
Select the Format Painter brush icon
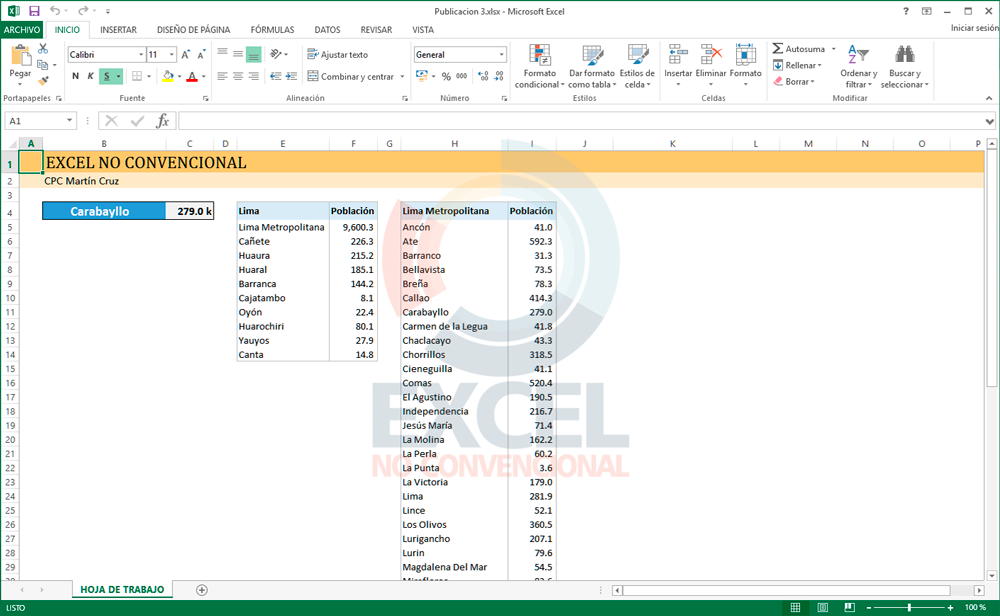pos(43,80)
